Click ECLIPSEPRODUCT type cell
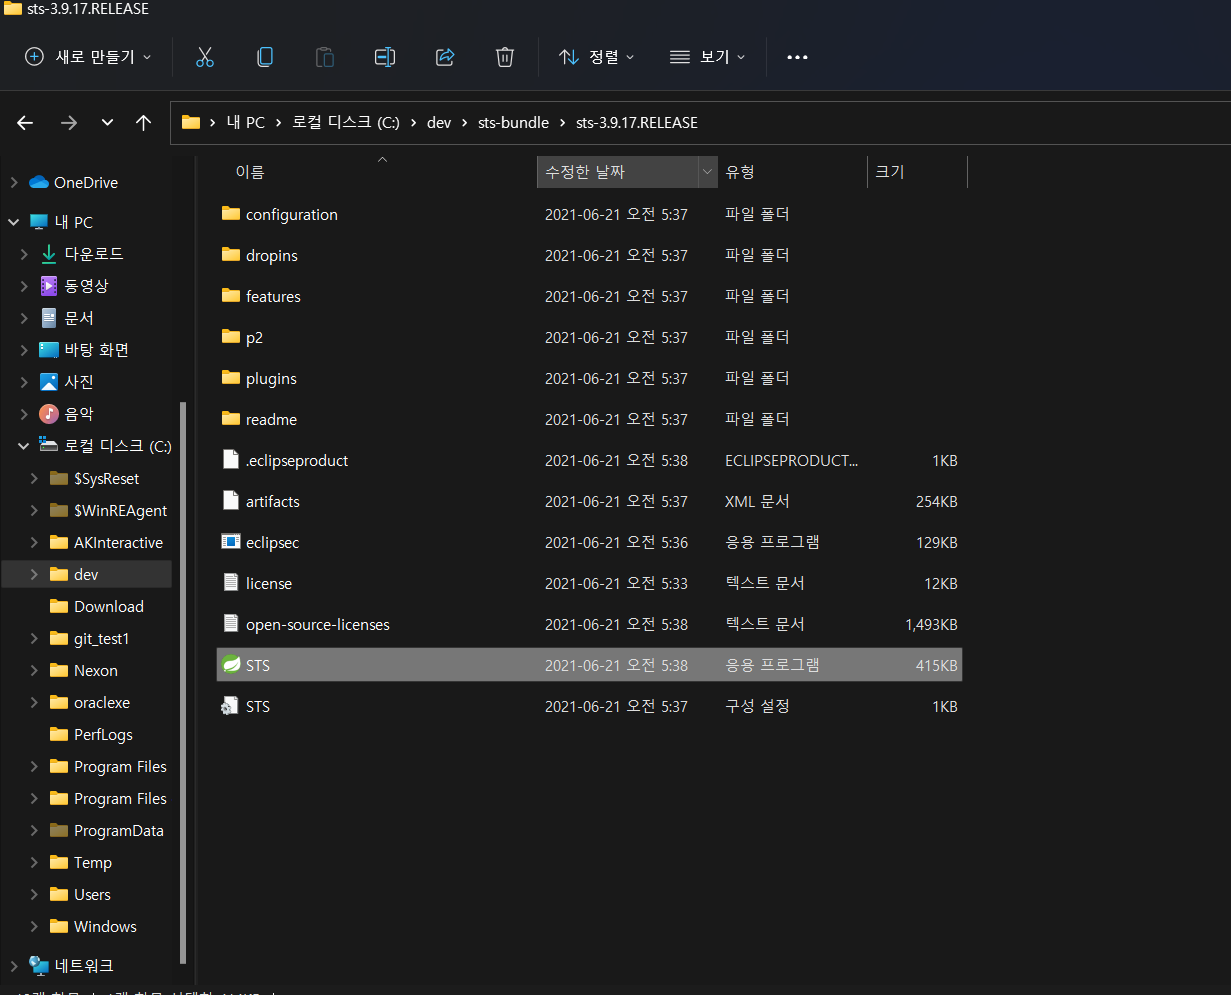Viewport: 1231px width, 995px height. [x=791, y=460]
